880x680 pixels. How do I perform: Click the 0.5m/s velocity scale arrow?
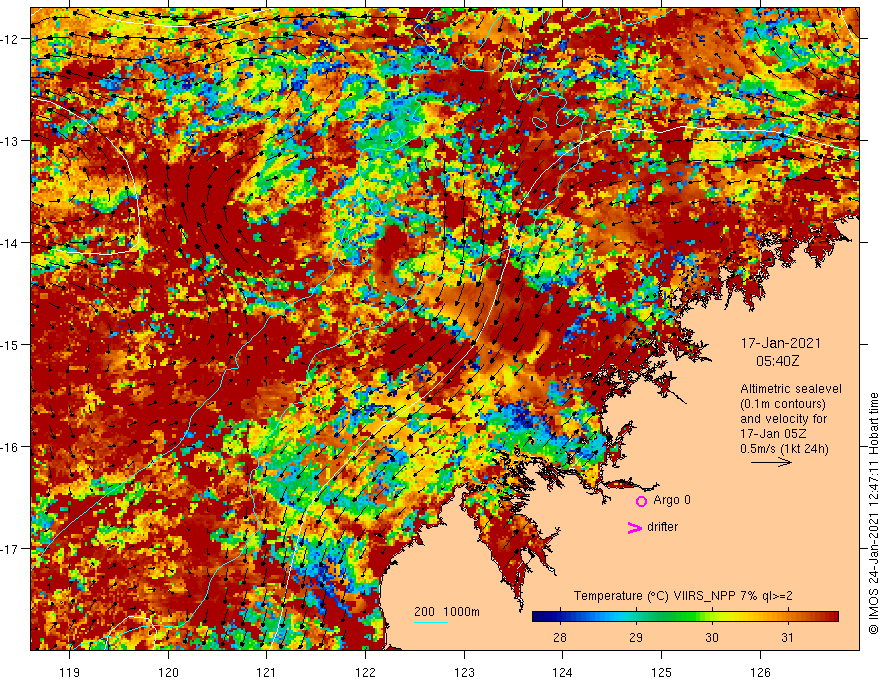pos(771,462)
